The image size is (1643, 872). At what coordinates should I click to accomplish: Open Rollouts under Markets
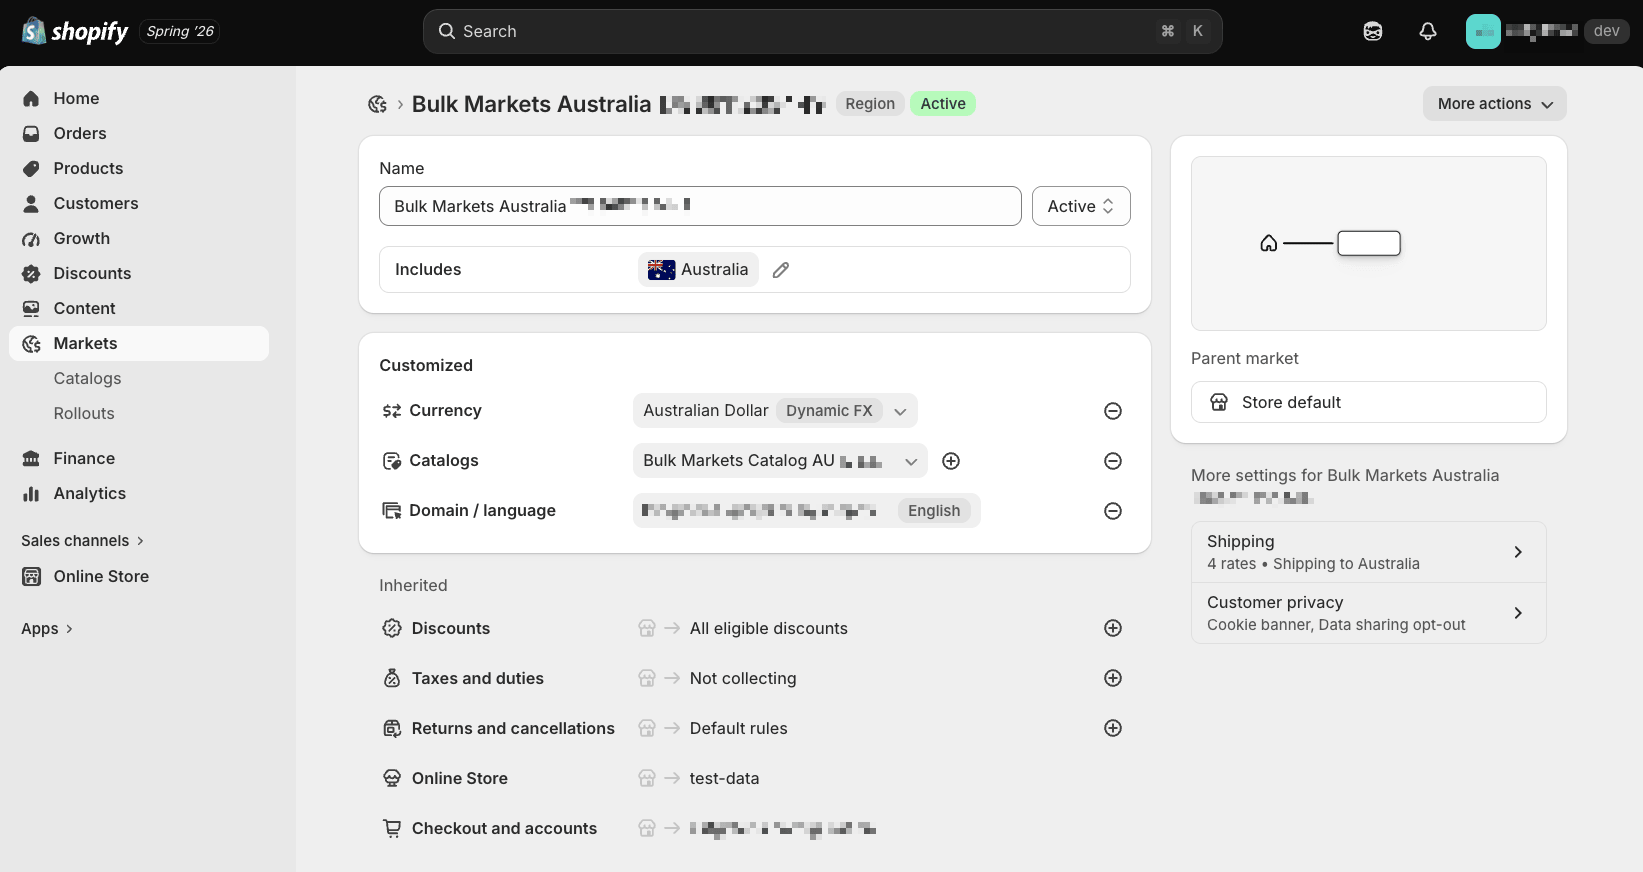pos(139,413)
